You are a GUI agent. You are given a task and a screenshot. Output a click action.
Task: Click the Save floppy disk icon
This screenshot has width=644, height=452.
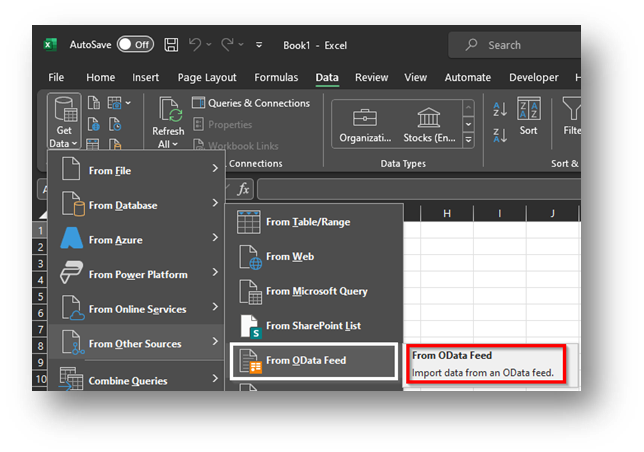171,44
